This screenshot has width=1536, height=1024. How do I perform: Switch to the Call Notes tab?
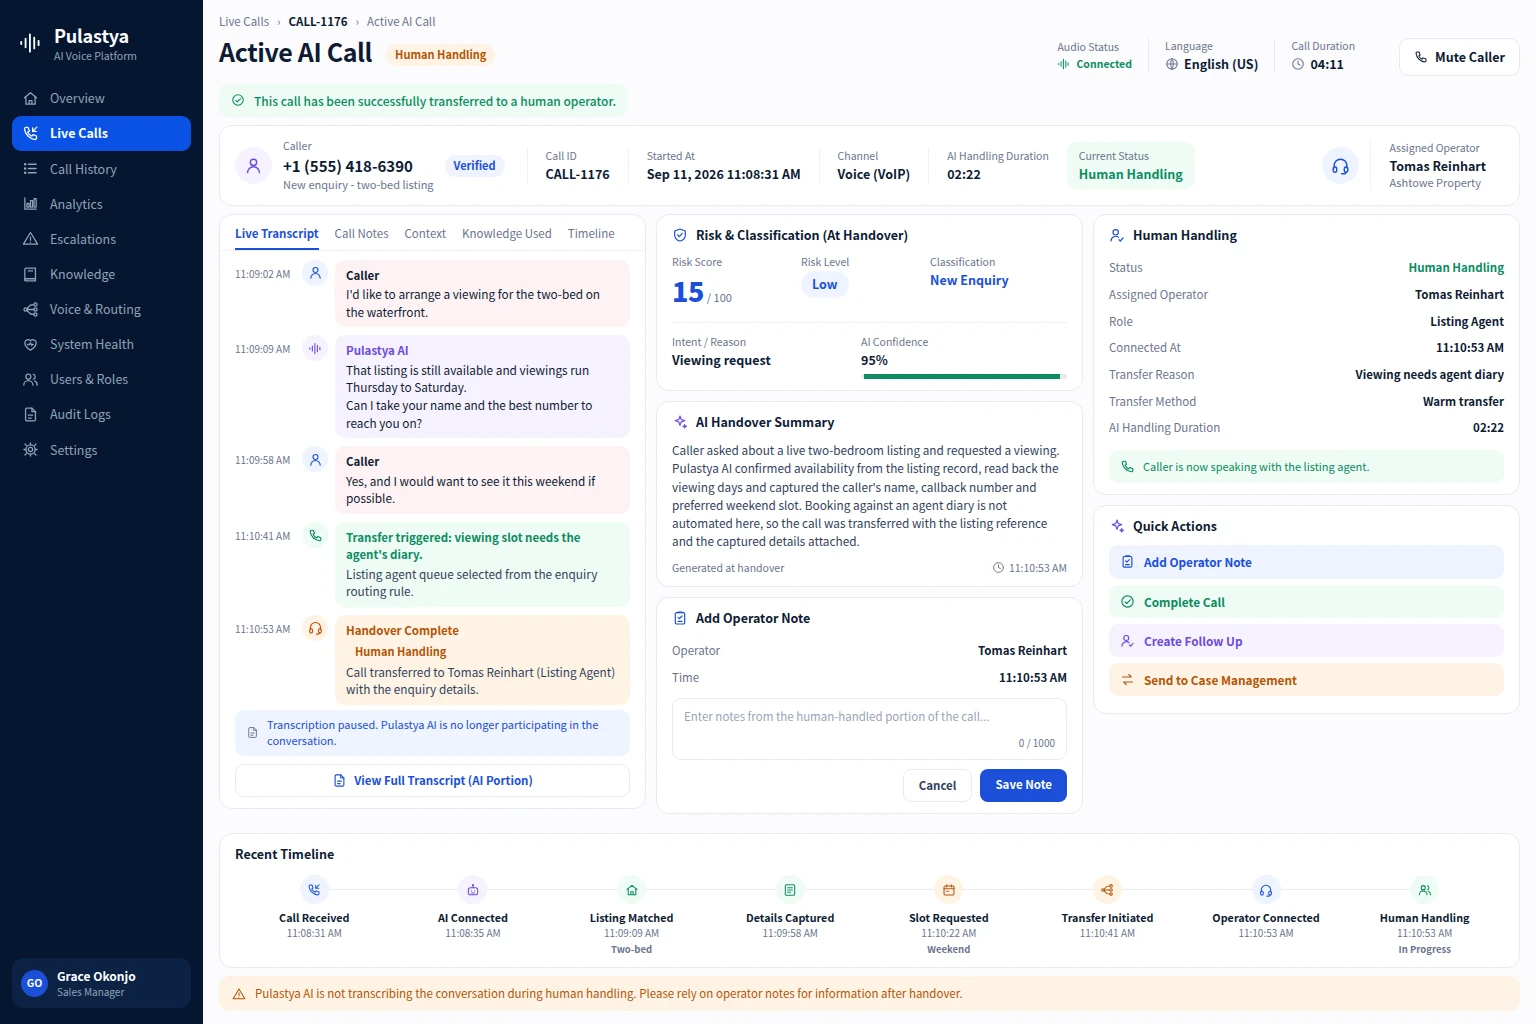pyautogui.click(x=361, y=234)
